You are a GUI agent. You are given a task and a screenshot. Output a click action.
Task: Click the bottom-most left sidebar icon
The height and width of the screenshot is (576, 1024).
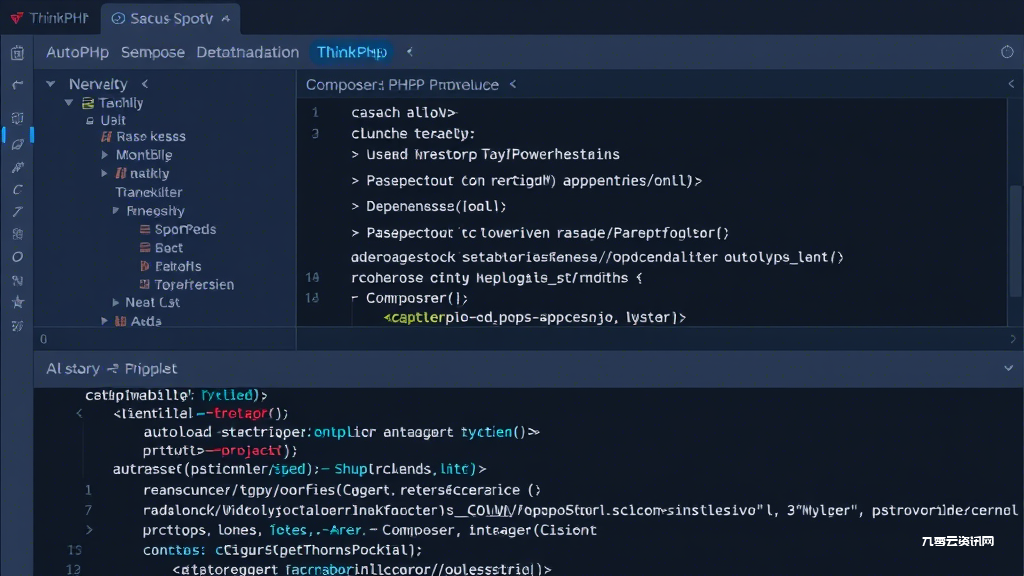click(x=18, y=325)
